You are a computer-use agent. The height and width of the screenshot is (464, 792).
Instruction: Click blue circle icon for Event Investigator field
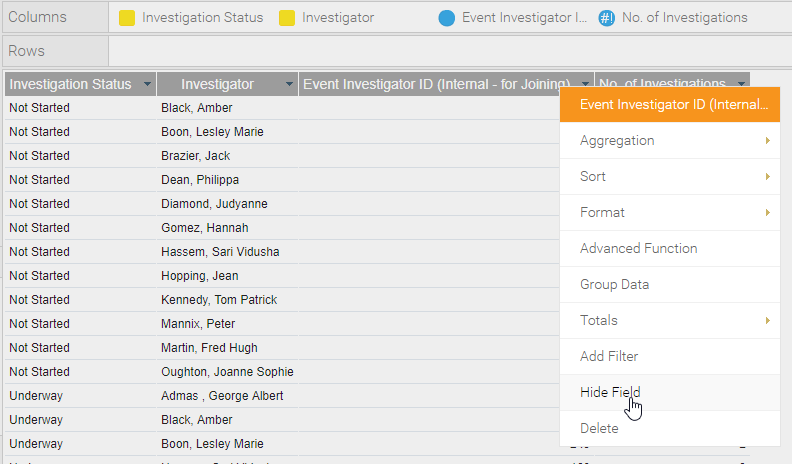[x=447, y=18]
